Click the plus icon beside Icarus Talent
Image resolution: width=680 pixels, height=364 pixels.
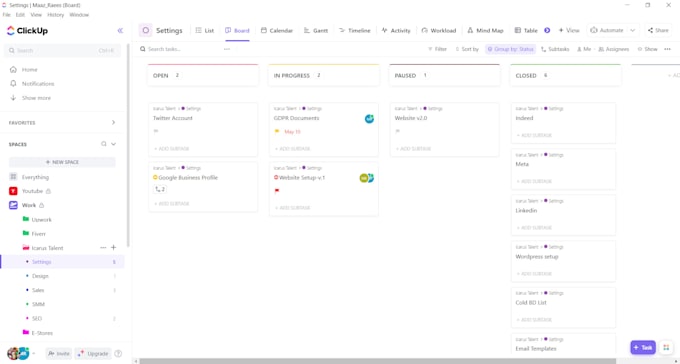pos(114,248)
